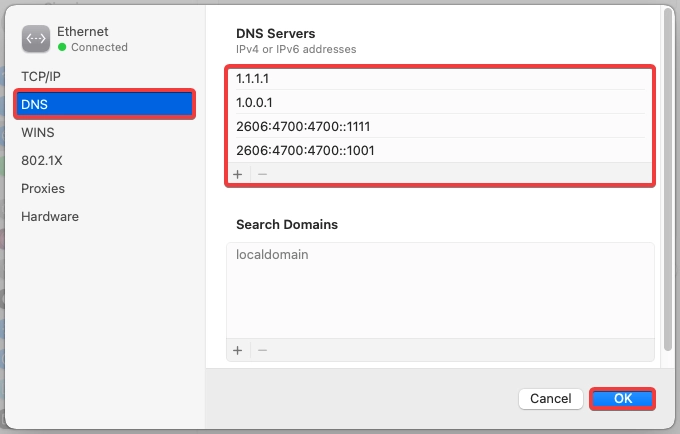Click the Cancel button
The height and width of the screenshot is (434, 680).
click(550, 398)
